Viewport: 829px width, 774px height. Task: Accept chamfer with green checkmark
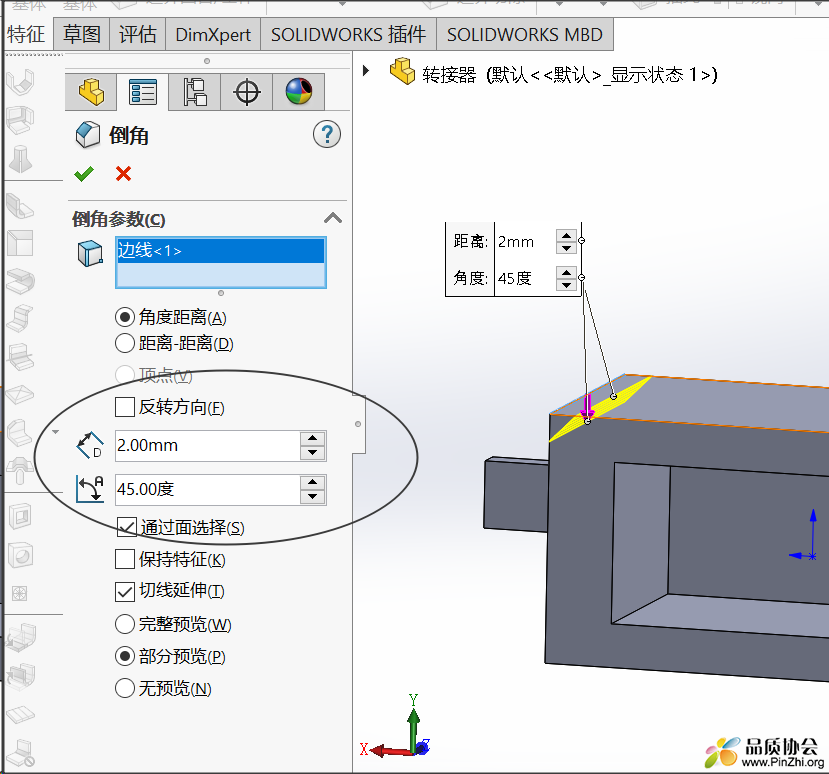[84, 173]
